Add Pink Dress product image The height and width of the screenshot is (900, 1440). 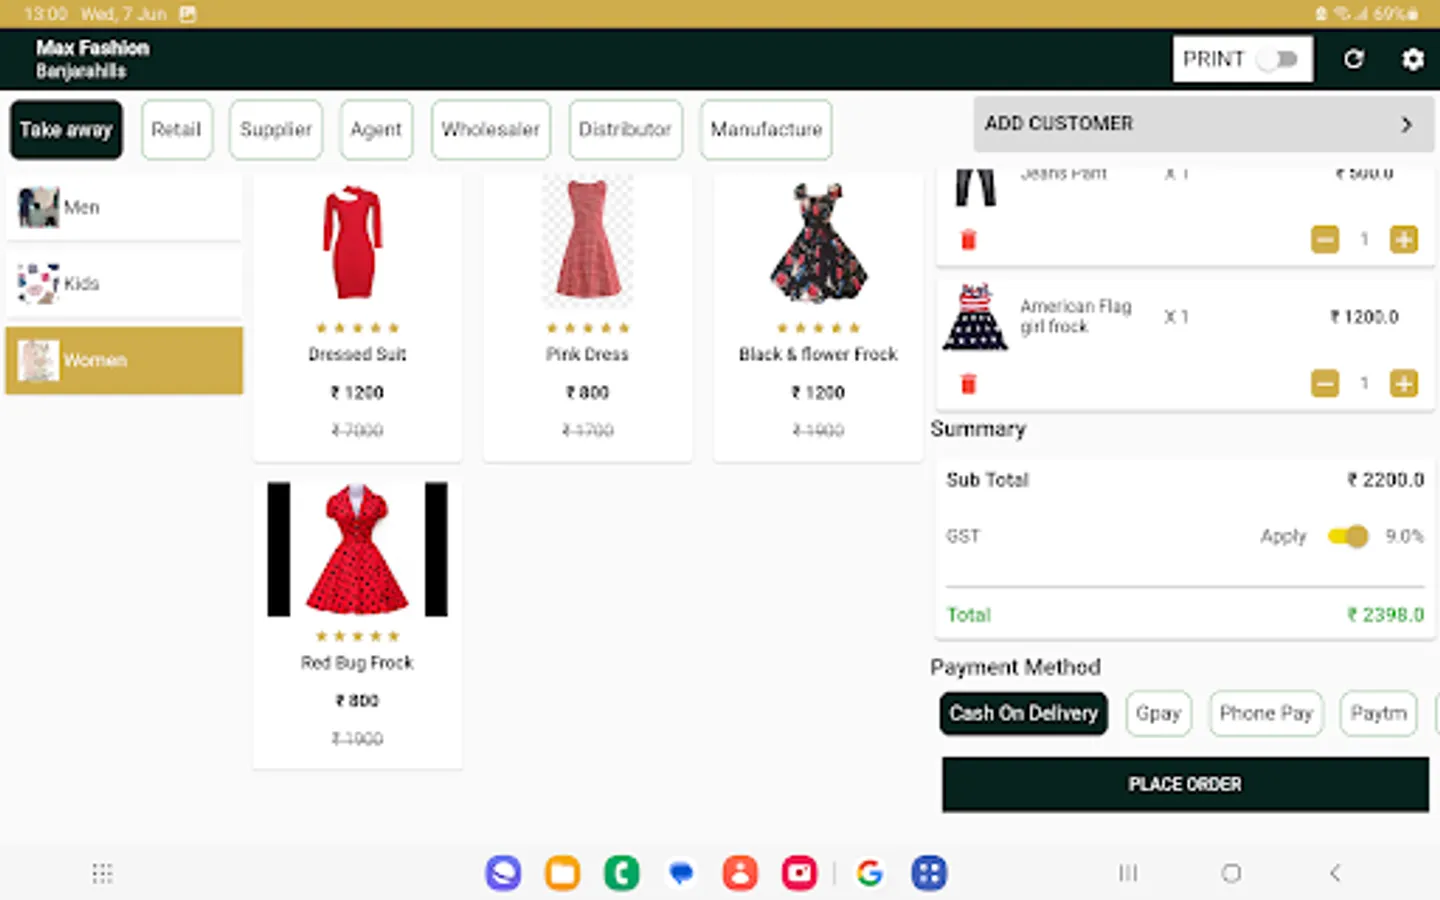[587, 240]
